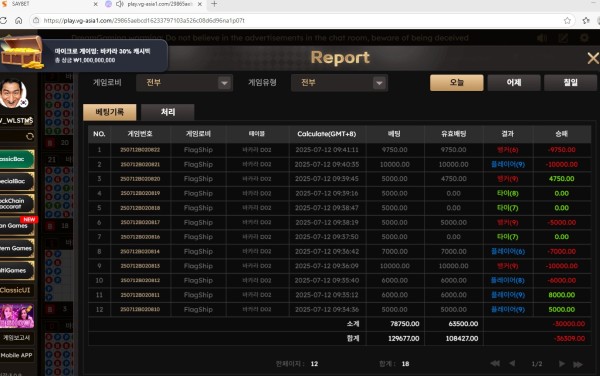
Task: Open game number 2507128020810
Action: tap(140, 309)
